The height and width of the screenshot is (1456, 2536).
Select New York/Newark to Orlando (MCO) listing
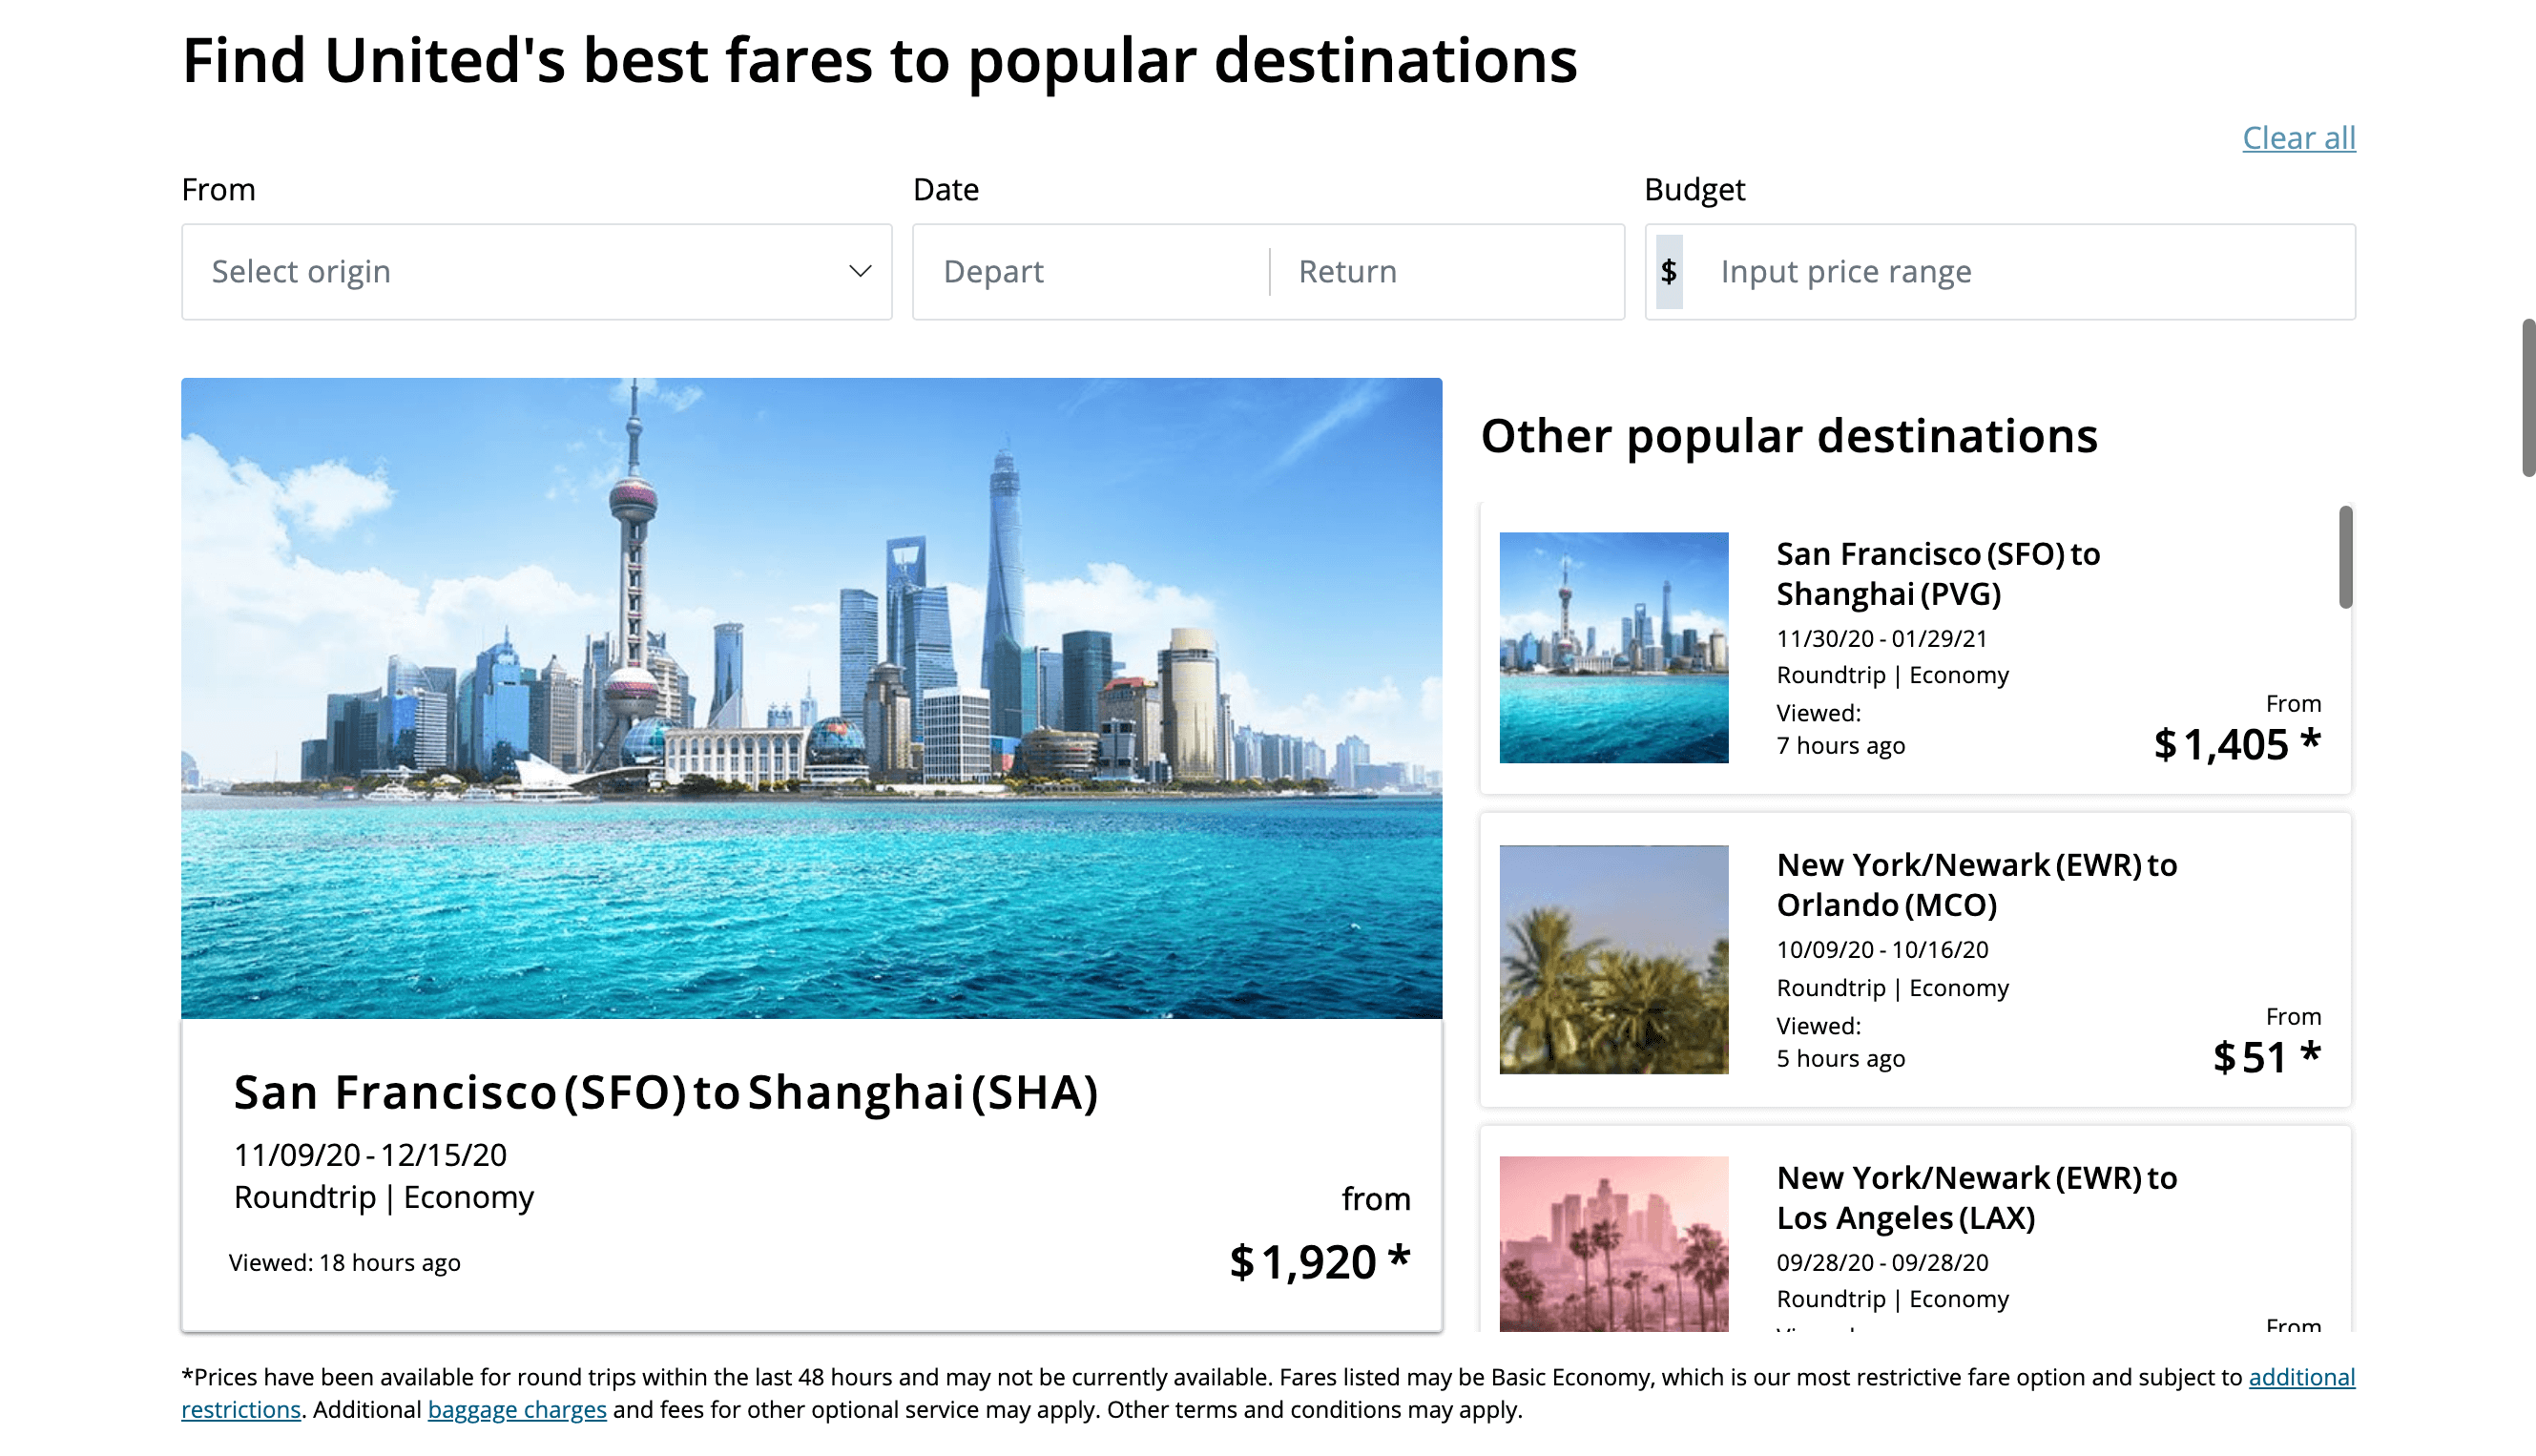[1915, 960]
